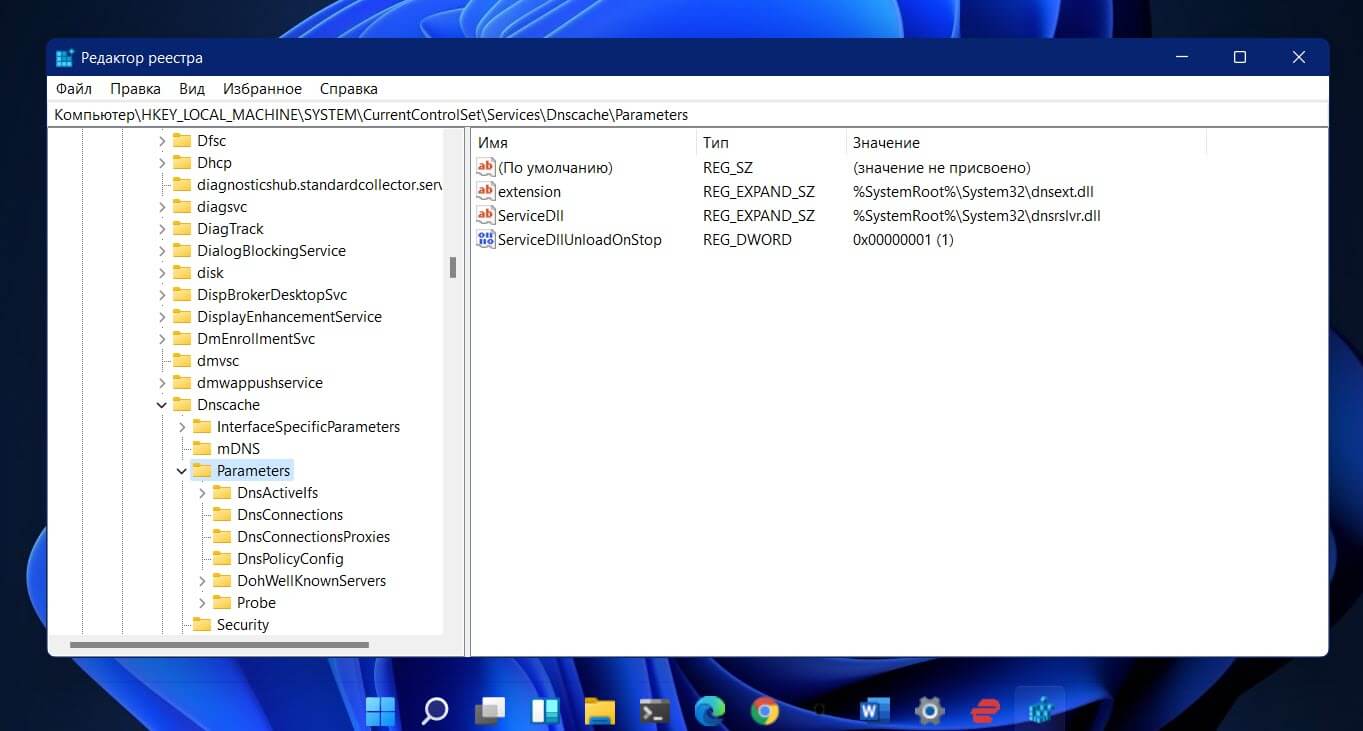Expand the dmwappushservice key
Image resolution: width=1363 pixels, height=731 pixels.
(162, 383)
